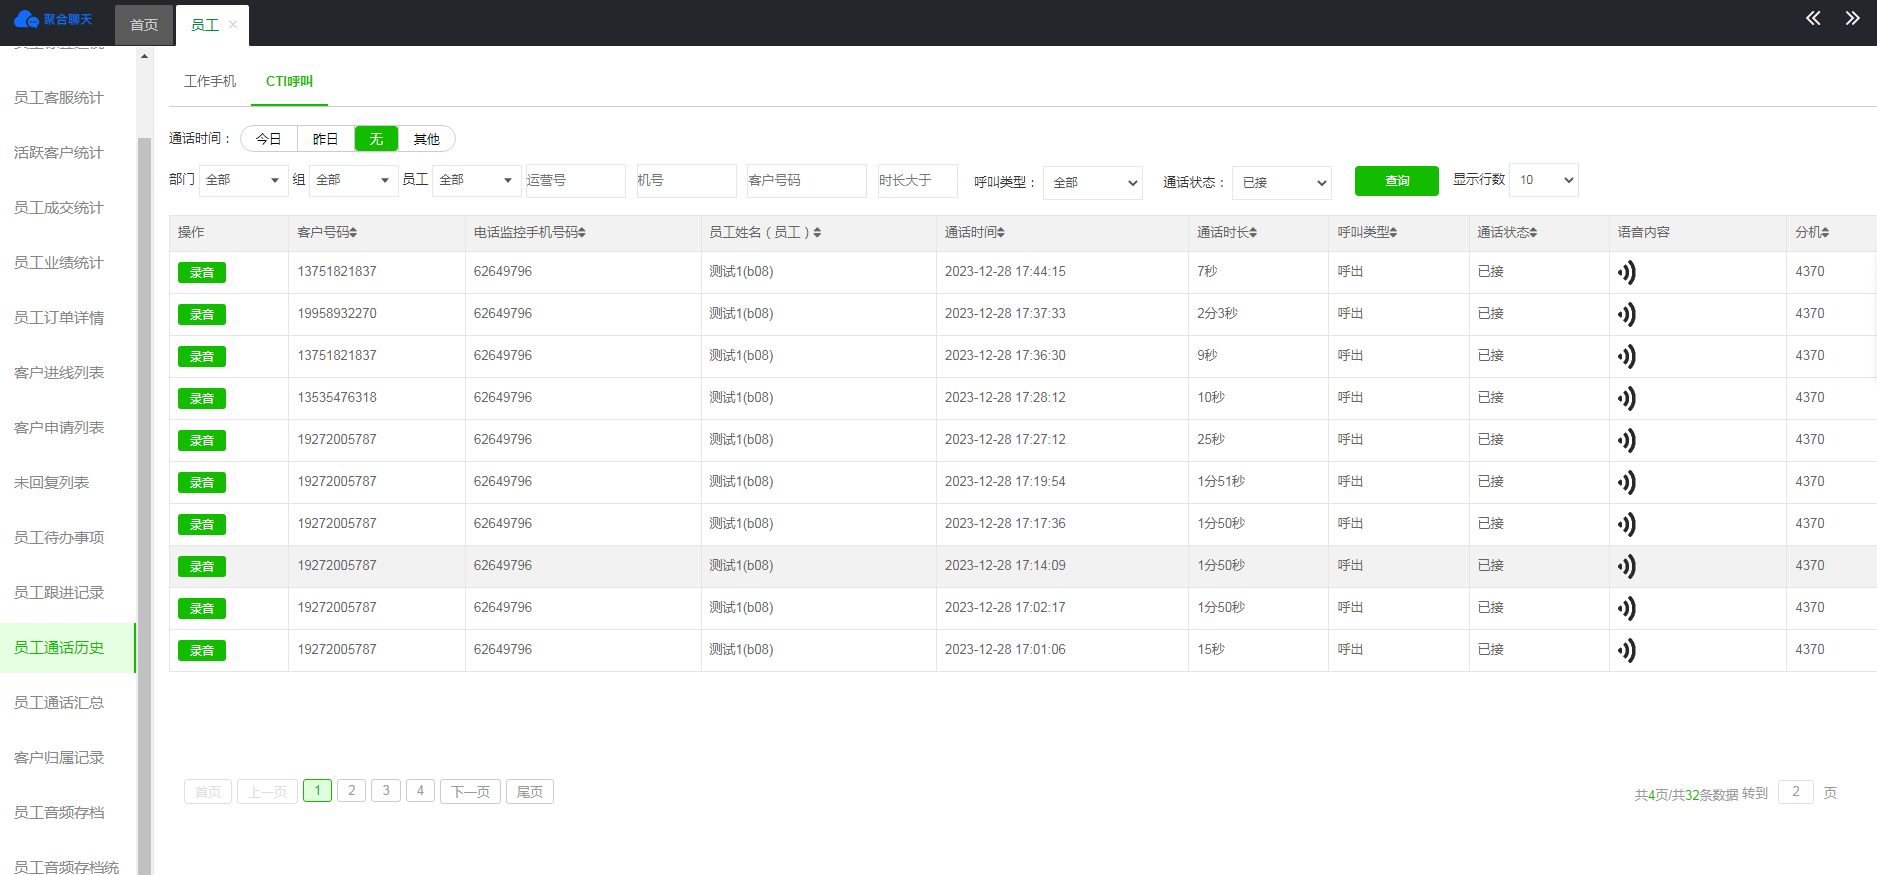Open 员工通话汇总 in the sidebar
The height and width of the screenshot is (875, 1877).
(x=59, y=703)
